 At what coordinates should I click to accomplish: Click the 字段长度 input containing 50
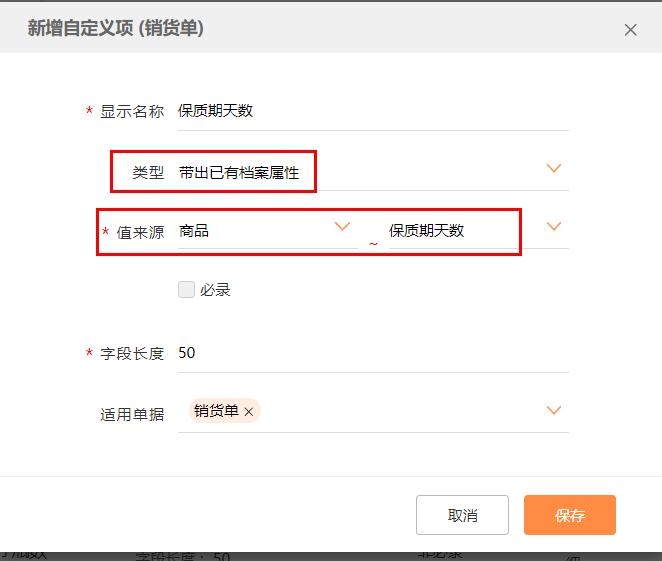coord(370,352)
